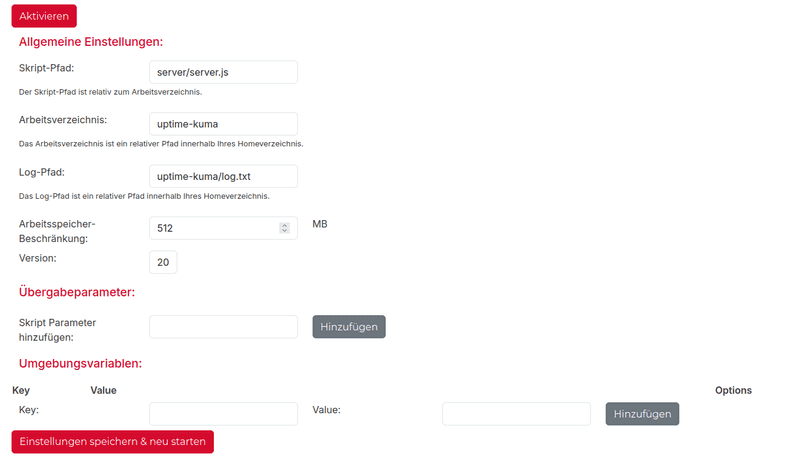Viewport: 800px width, 464px height.
Task: Click the Aktivieren button
Action: [x=44, y=16]
